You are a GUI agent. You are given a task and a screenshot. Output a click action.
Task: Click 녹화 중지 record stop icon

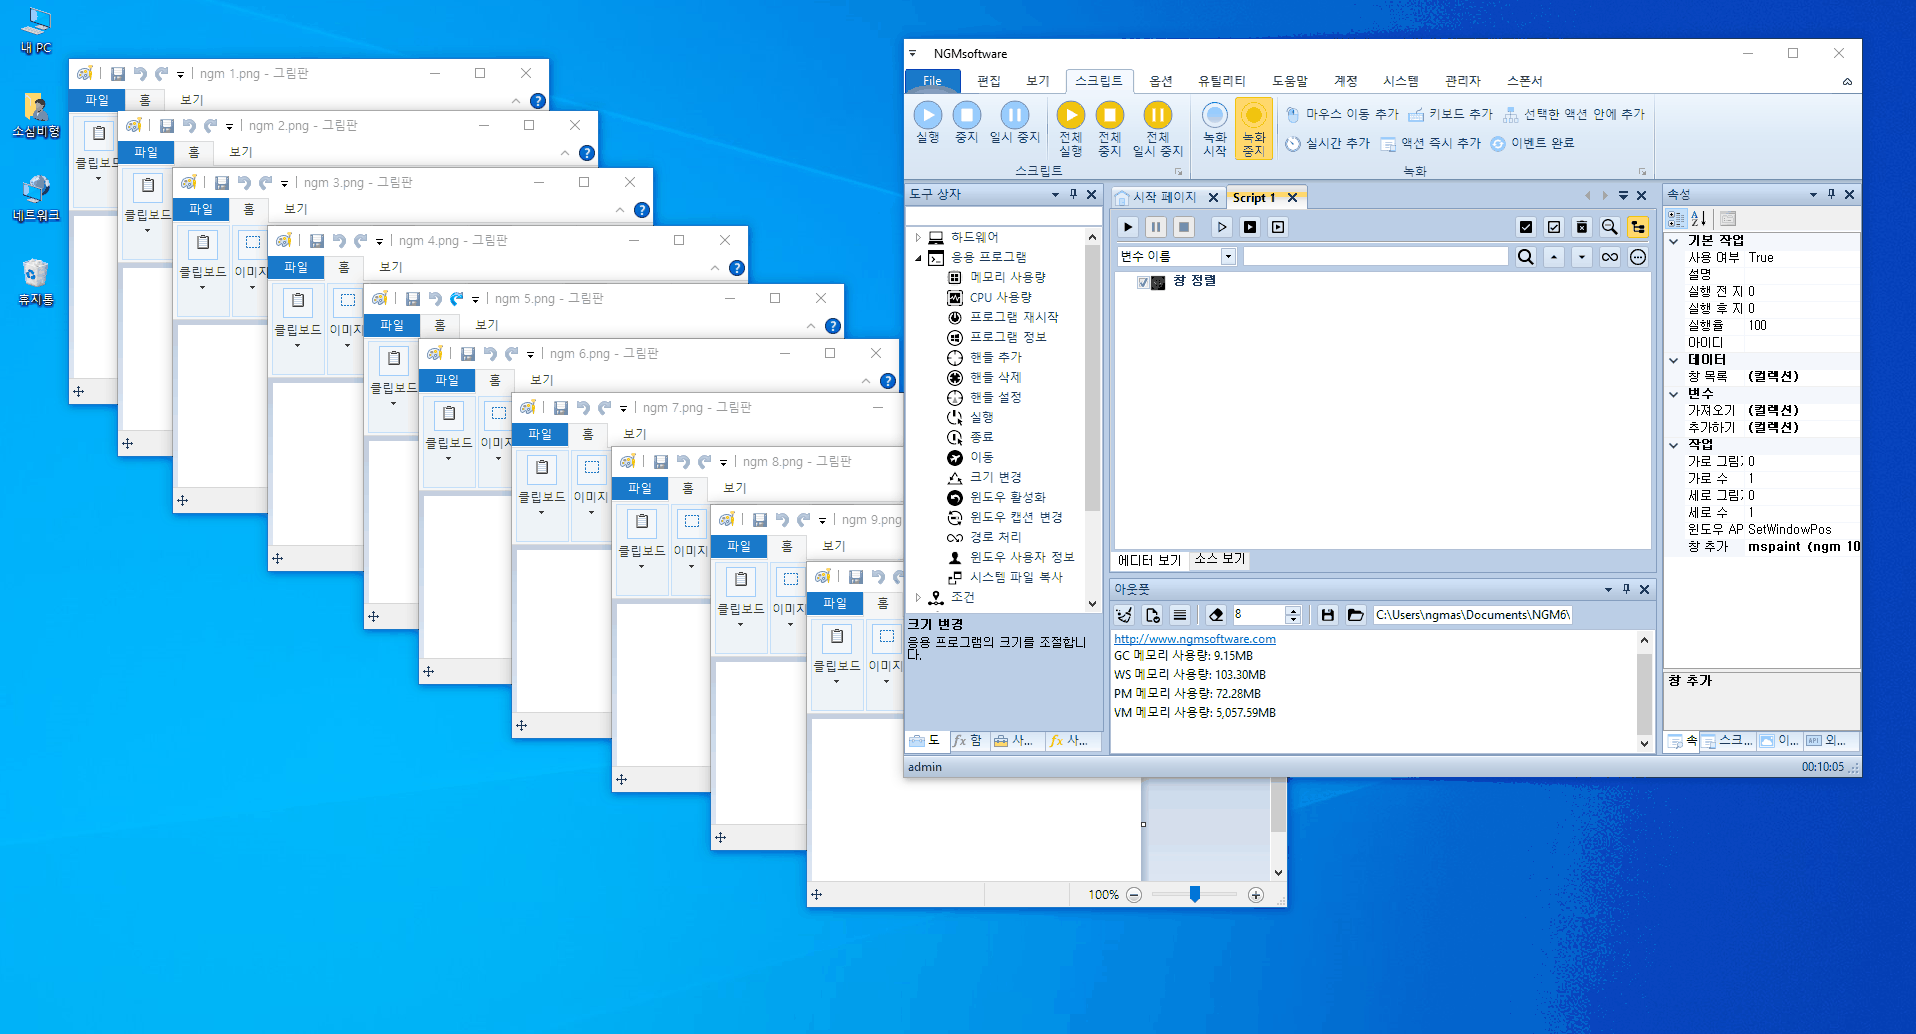[x=1253, y=129]
